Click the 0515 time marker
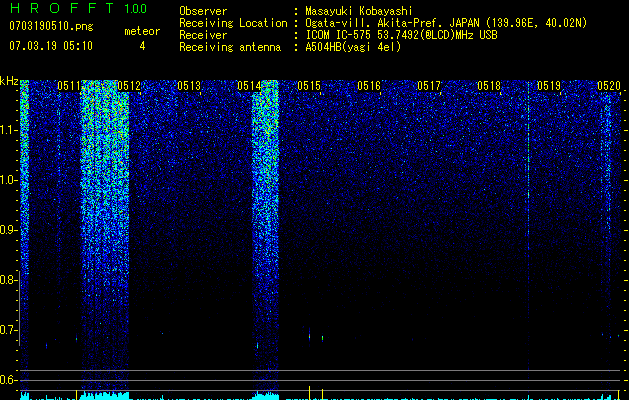 click(309, 86)
